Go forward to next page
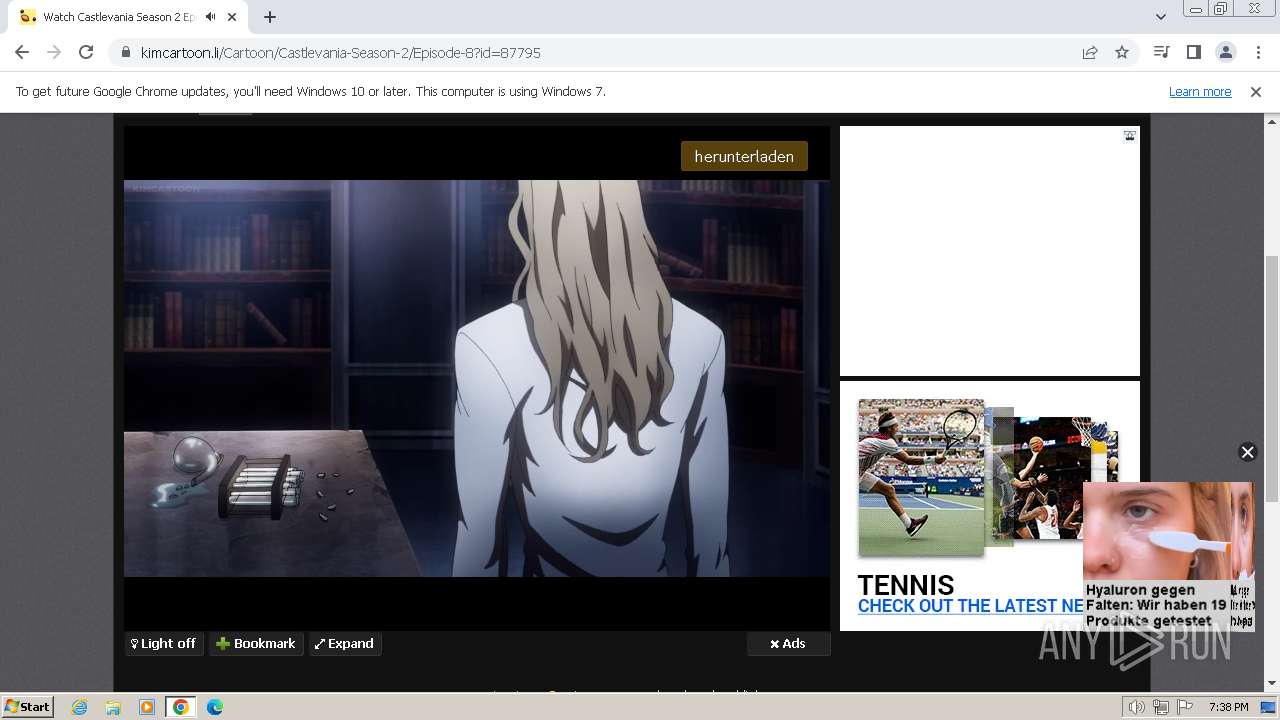The width and height of the screenshot is (1280, 720). tap(54, 52)
